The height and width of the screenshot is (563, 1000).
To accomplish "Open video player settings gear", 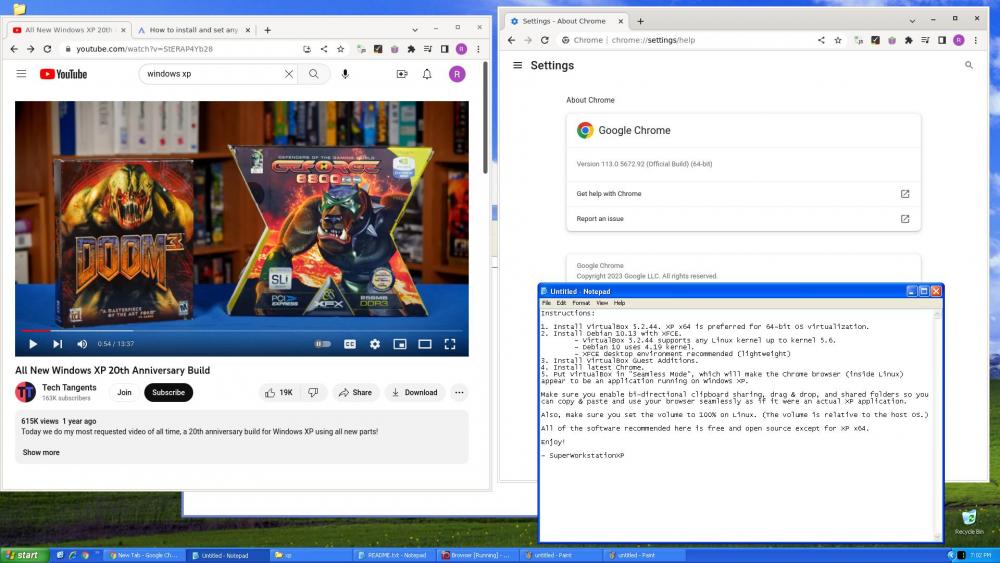I will [x=375, y=344].
